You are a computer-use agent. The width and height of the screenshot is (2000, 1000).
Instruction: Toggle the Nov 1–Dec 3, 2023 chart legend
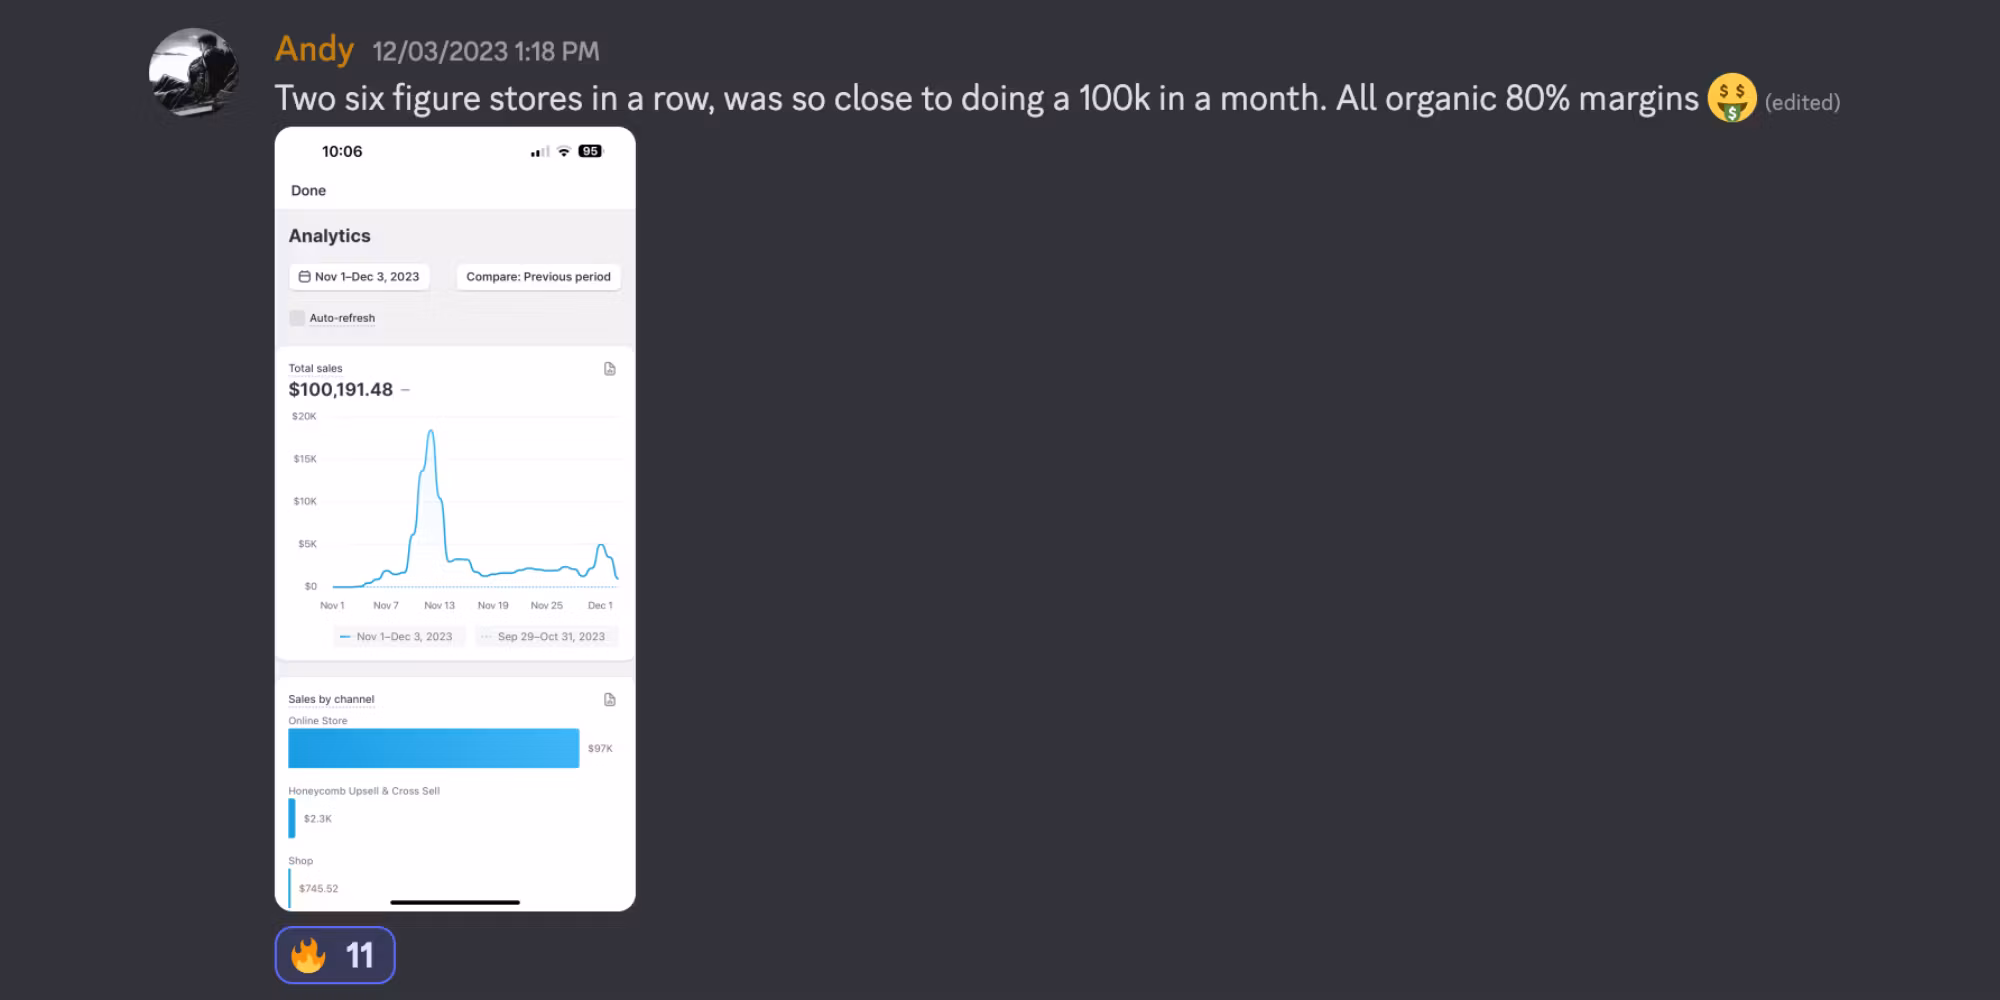pos(397,637)
